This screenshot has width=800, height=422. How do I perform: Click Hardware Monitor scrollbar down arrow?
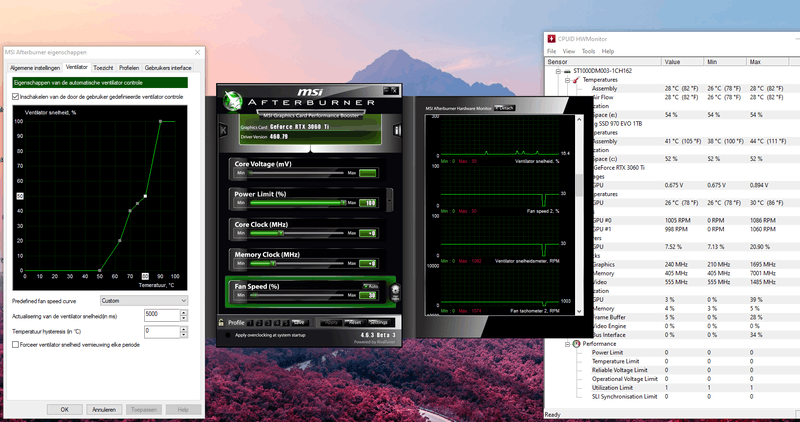pyautogui.click(x=579, y=311)
